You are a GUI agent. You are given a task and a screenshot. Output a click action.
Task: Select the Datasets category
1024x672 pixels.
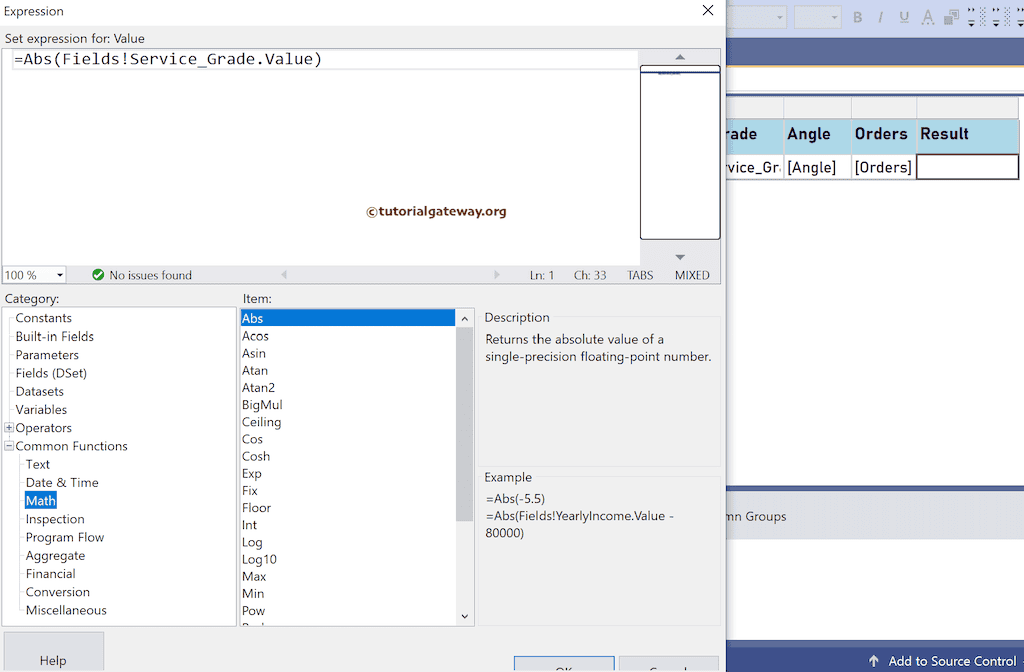[40, 391]
